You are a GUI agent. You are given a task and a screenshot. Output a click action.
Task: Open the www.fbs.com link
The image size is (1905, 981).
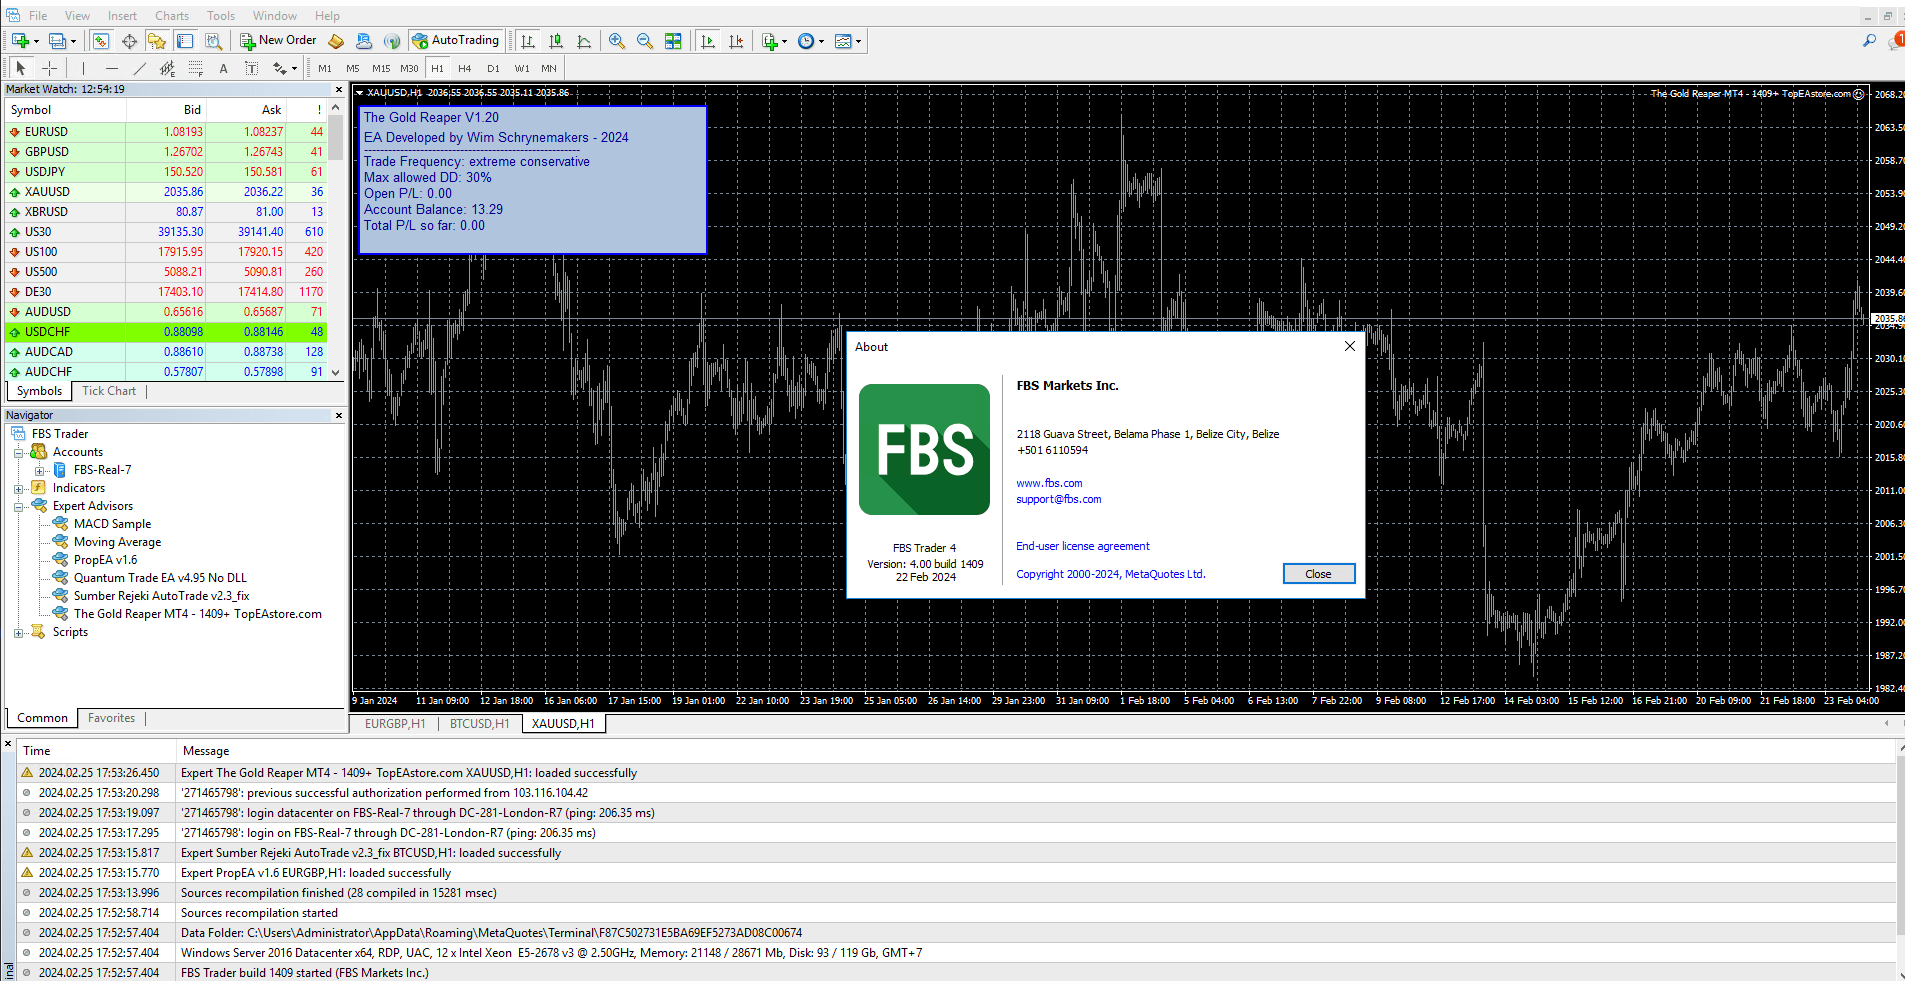pos(1049,483)
